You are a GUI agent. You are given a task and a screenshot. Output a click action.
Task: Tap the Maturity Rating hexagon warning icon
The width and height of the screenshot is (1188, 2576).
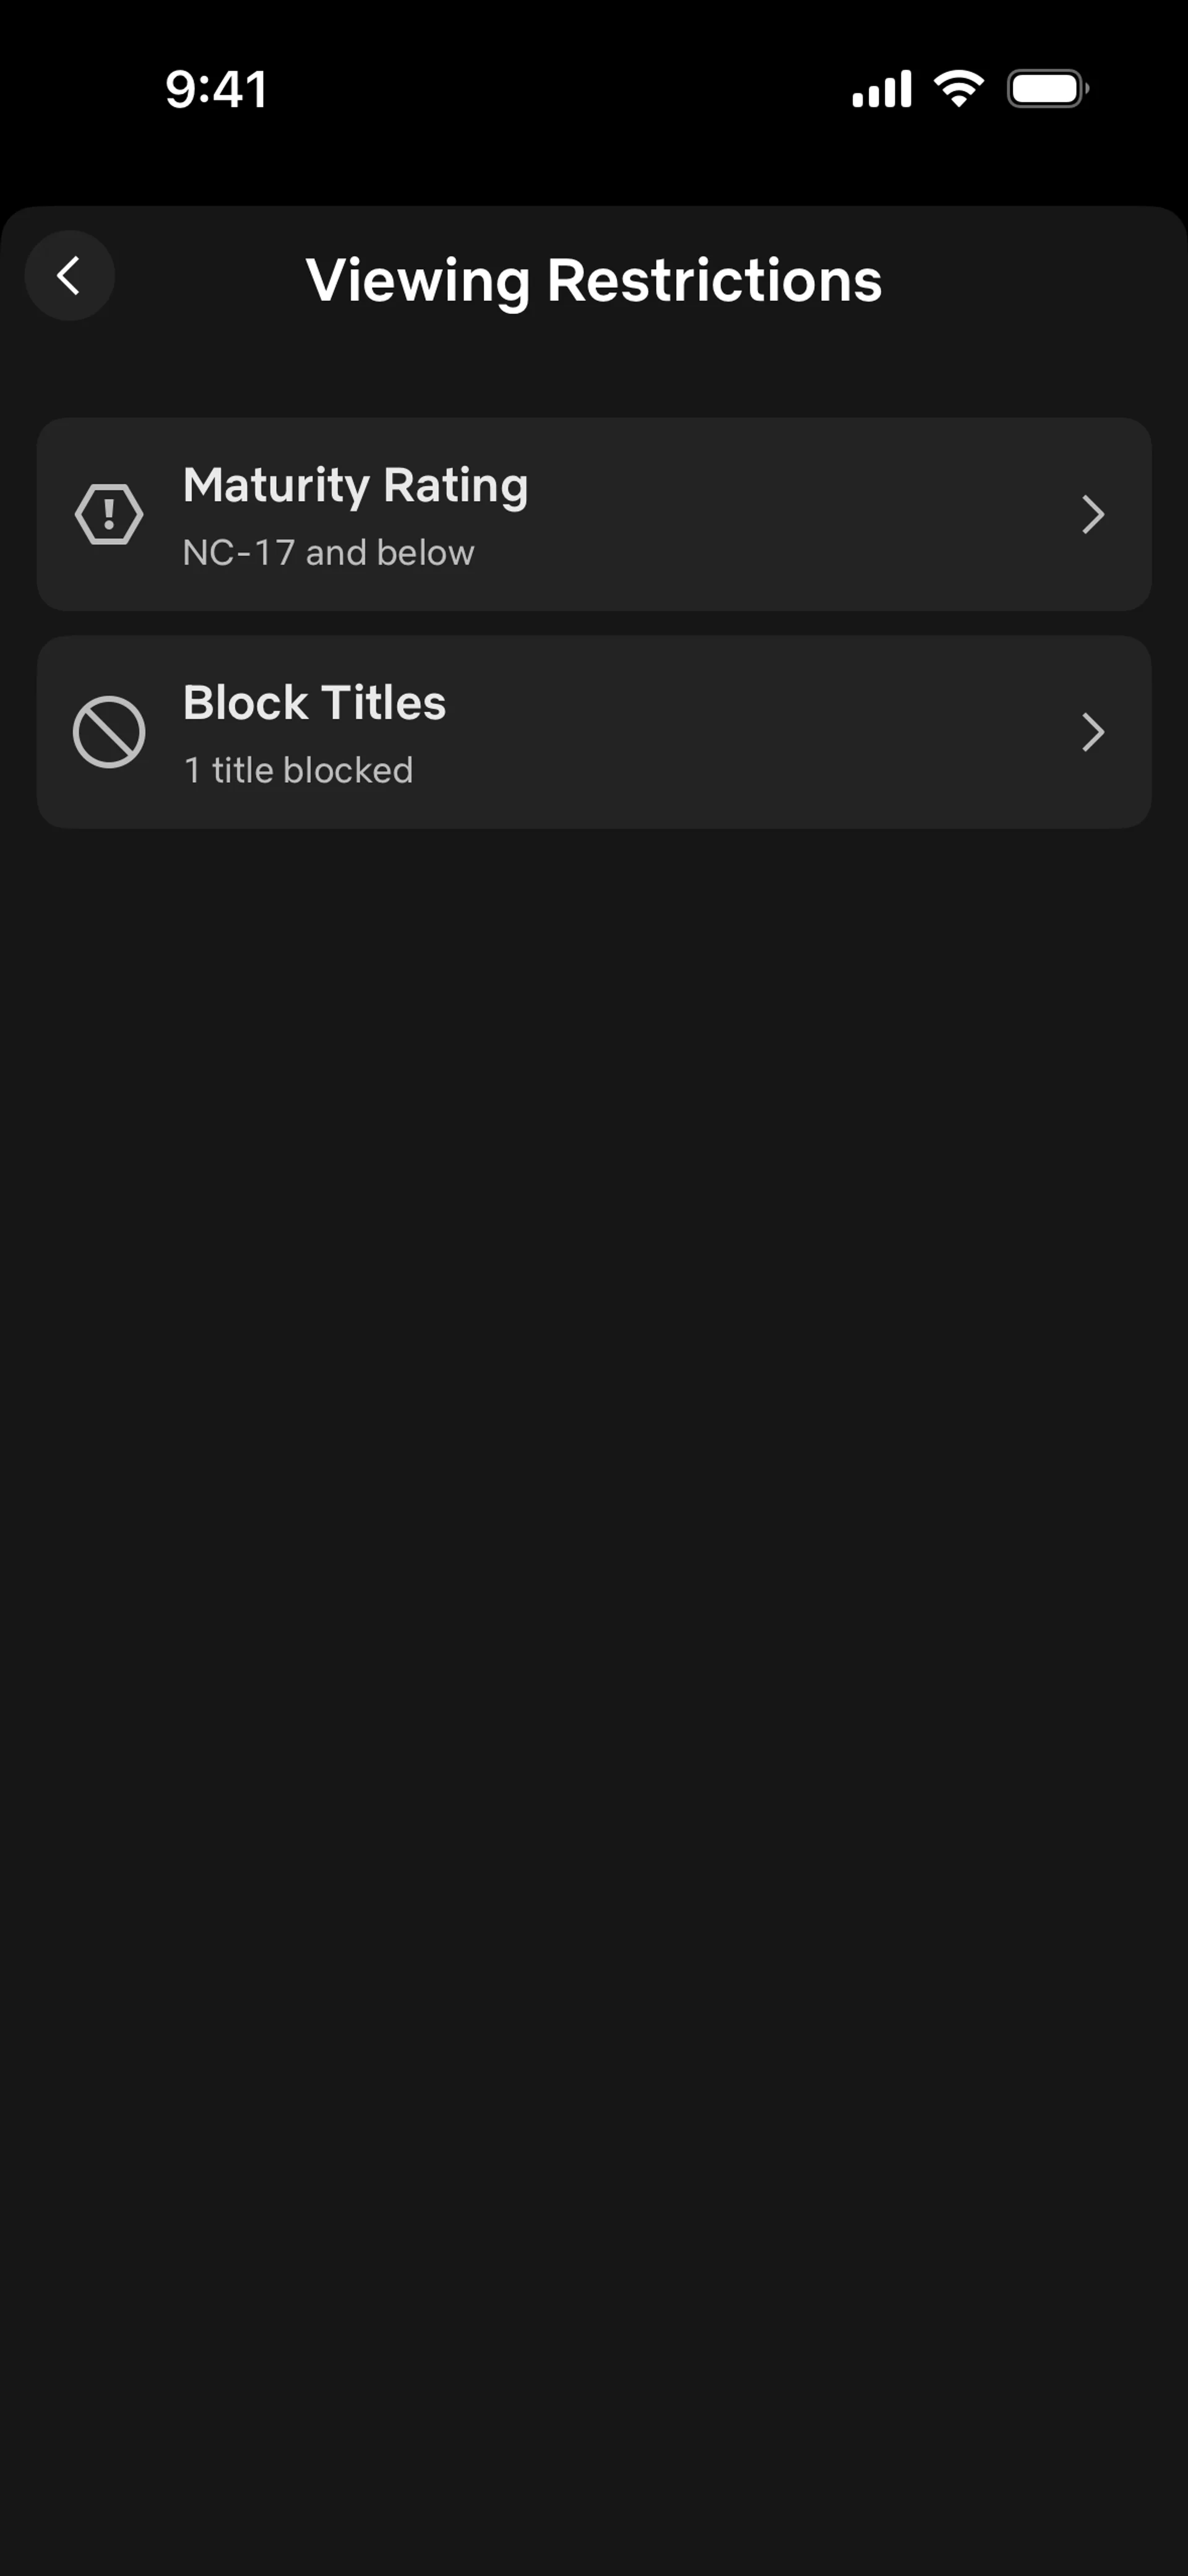point(109,515)
